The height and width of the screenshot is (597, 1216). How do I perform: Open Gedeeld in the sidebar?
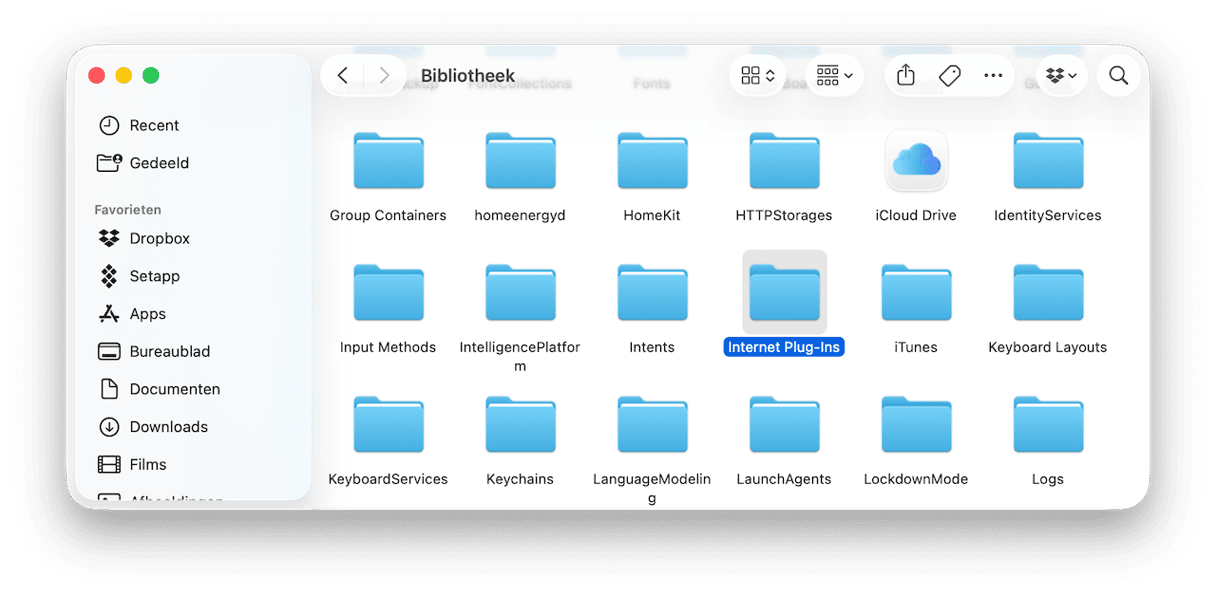143,163
